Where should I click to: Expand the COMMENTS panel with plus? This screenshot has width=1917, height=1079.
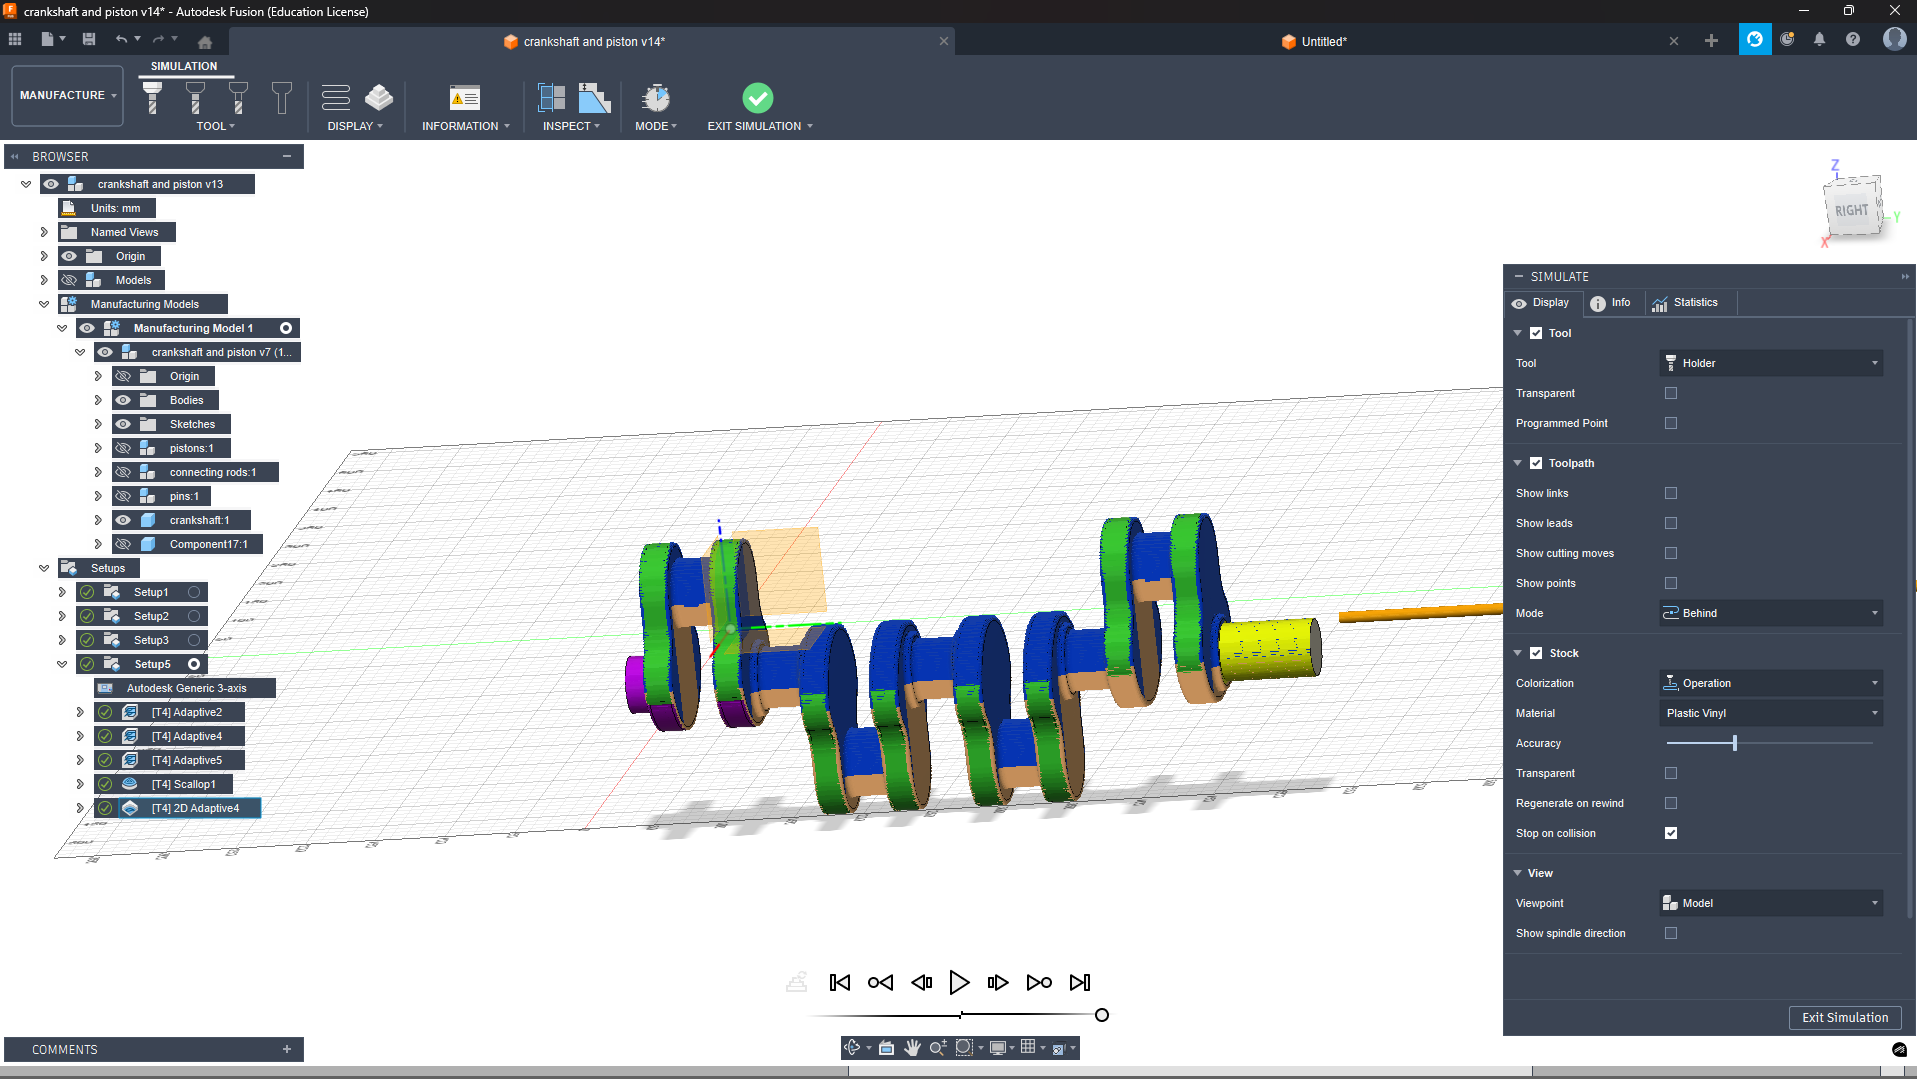pos(287,1049)
